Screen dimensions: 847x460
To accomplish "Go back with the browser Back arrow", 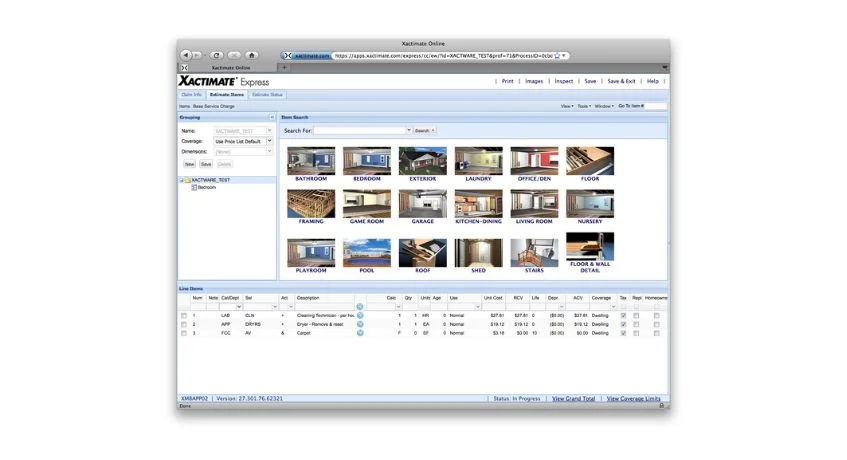I will pos(186,55).
